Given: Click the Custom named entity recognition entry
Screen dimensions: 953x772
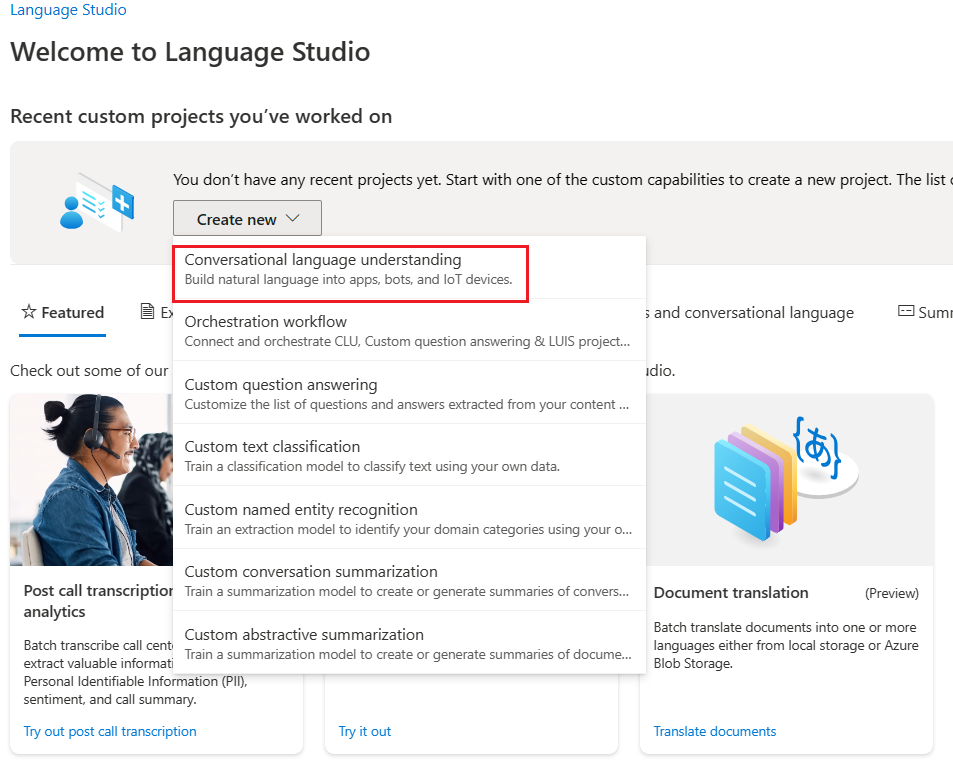Looking at the screenshot, I should 350,517.
